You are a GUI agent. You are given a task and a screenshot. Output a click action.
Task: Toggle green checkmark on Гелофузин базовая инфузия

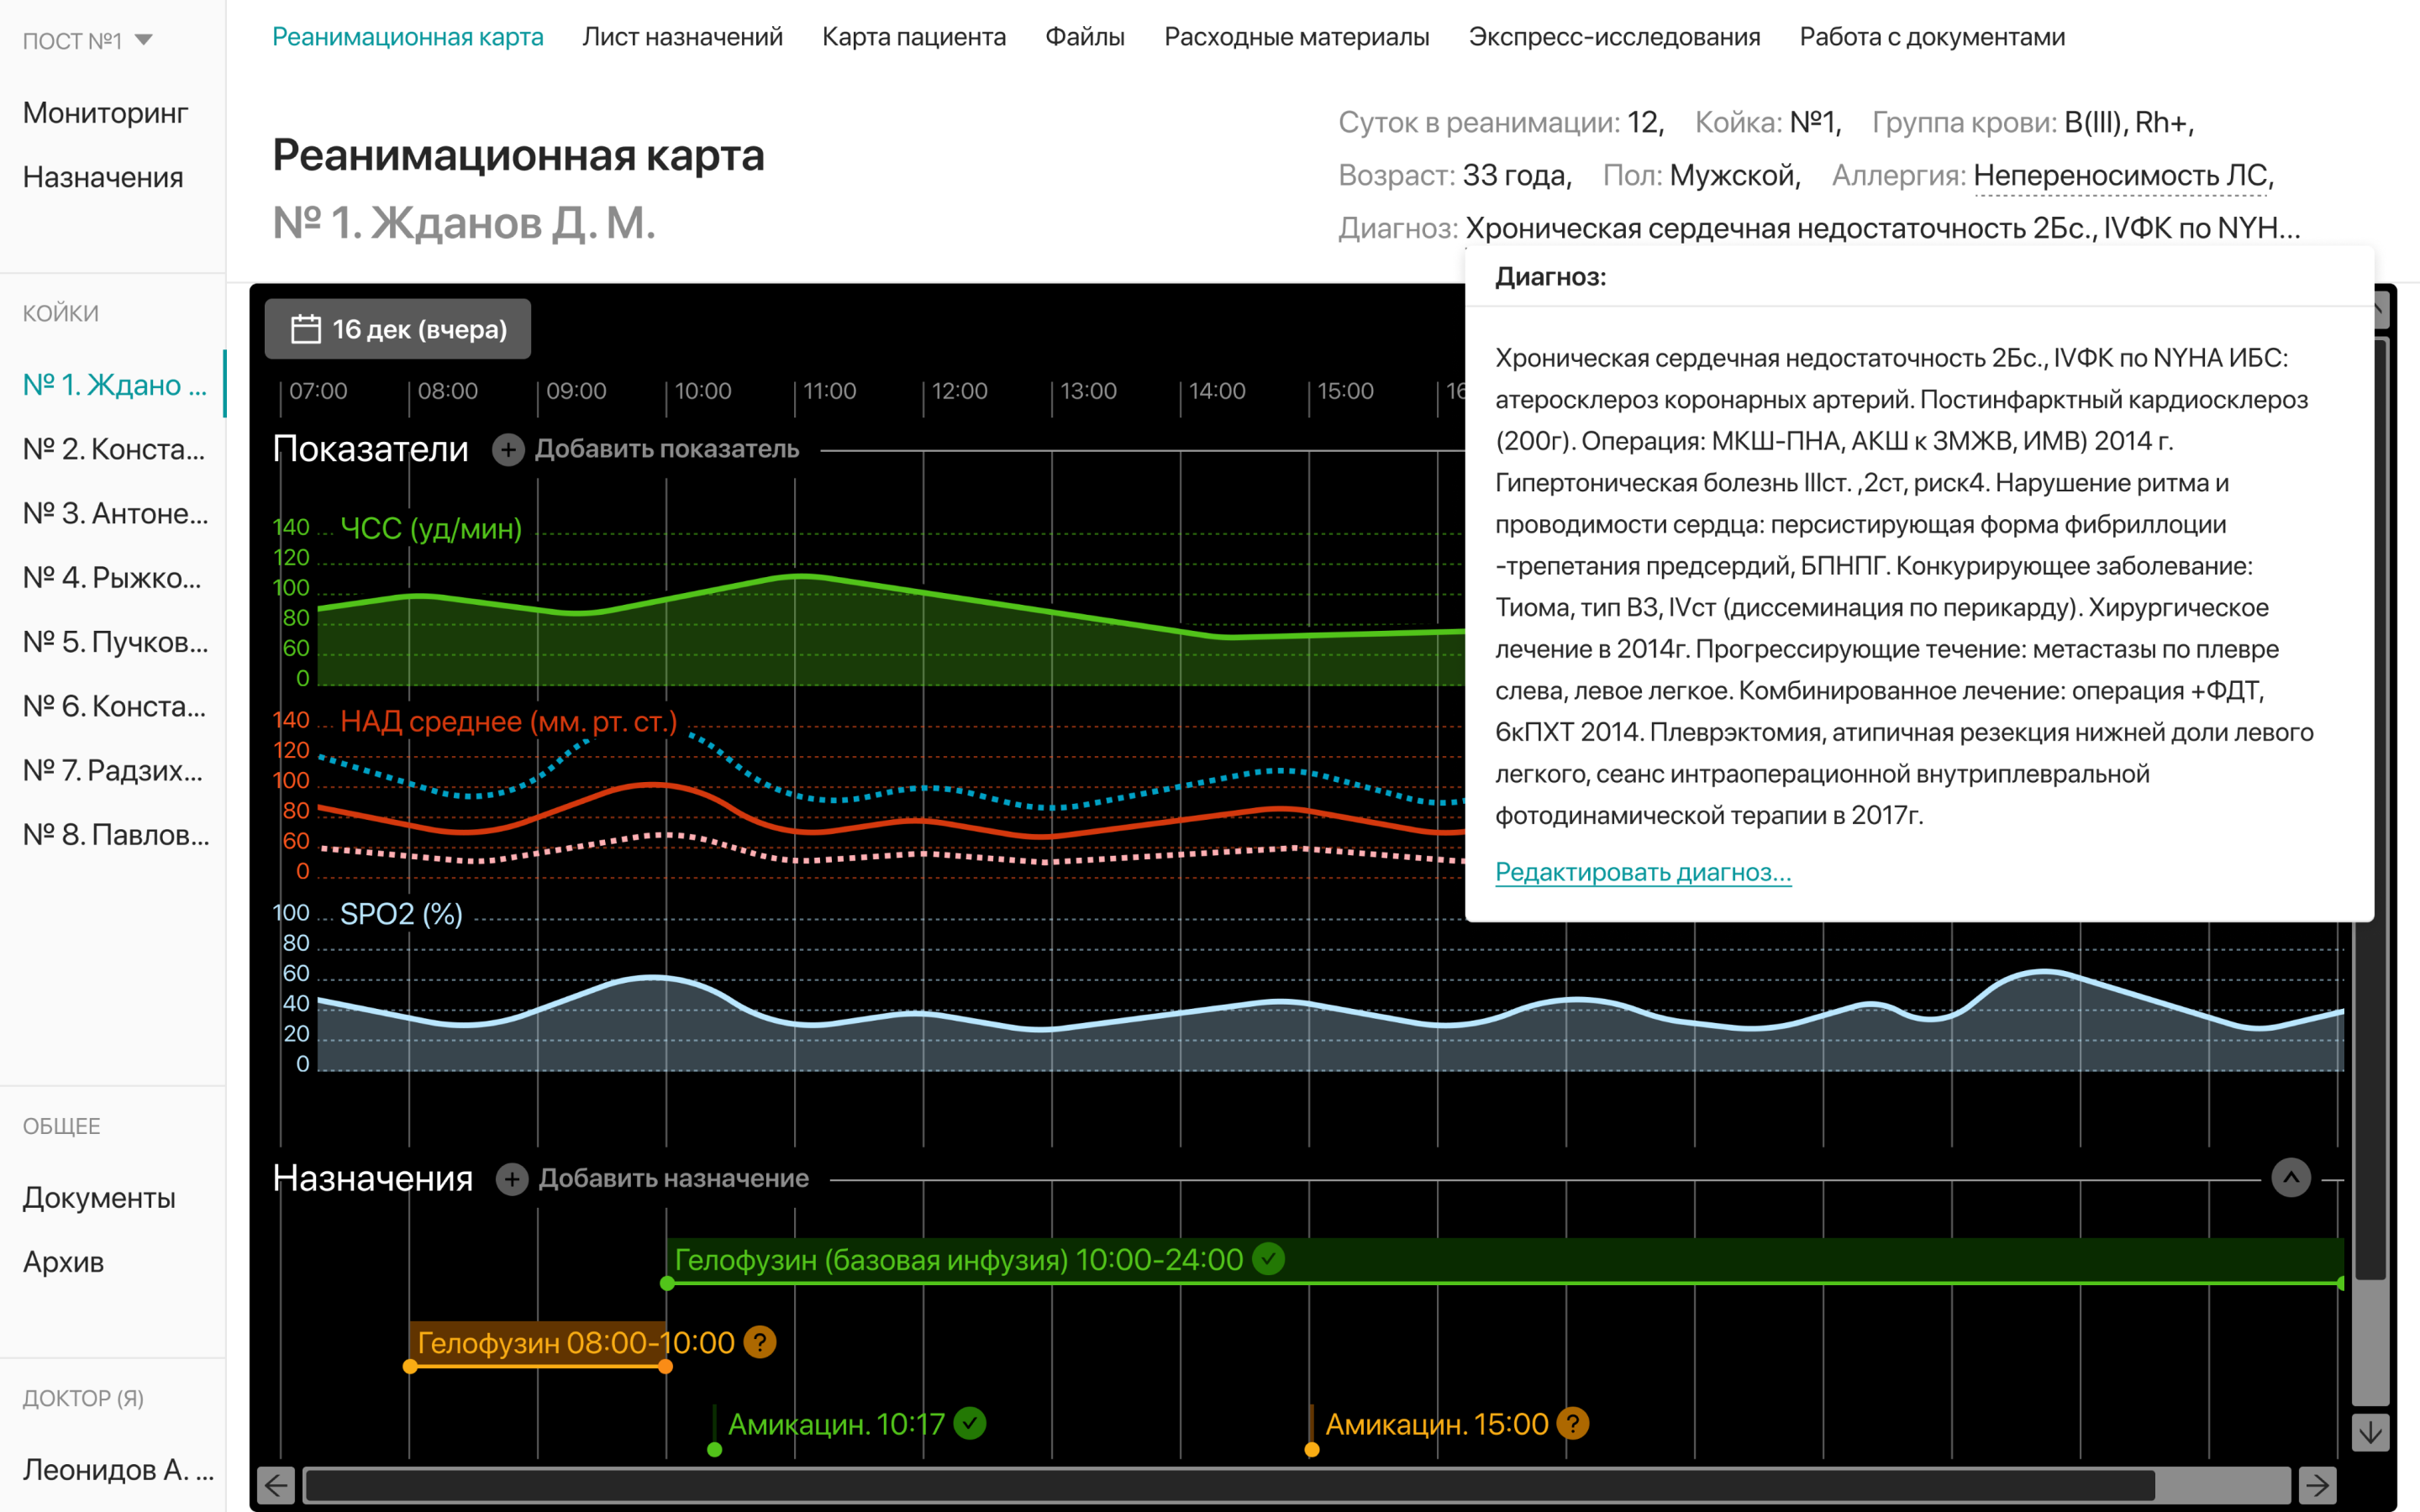pos(1269,1259)
